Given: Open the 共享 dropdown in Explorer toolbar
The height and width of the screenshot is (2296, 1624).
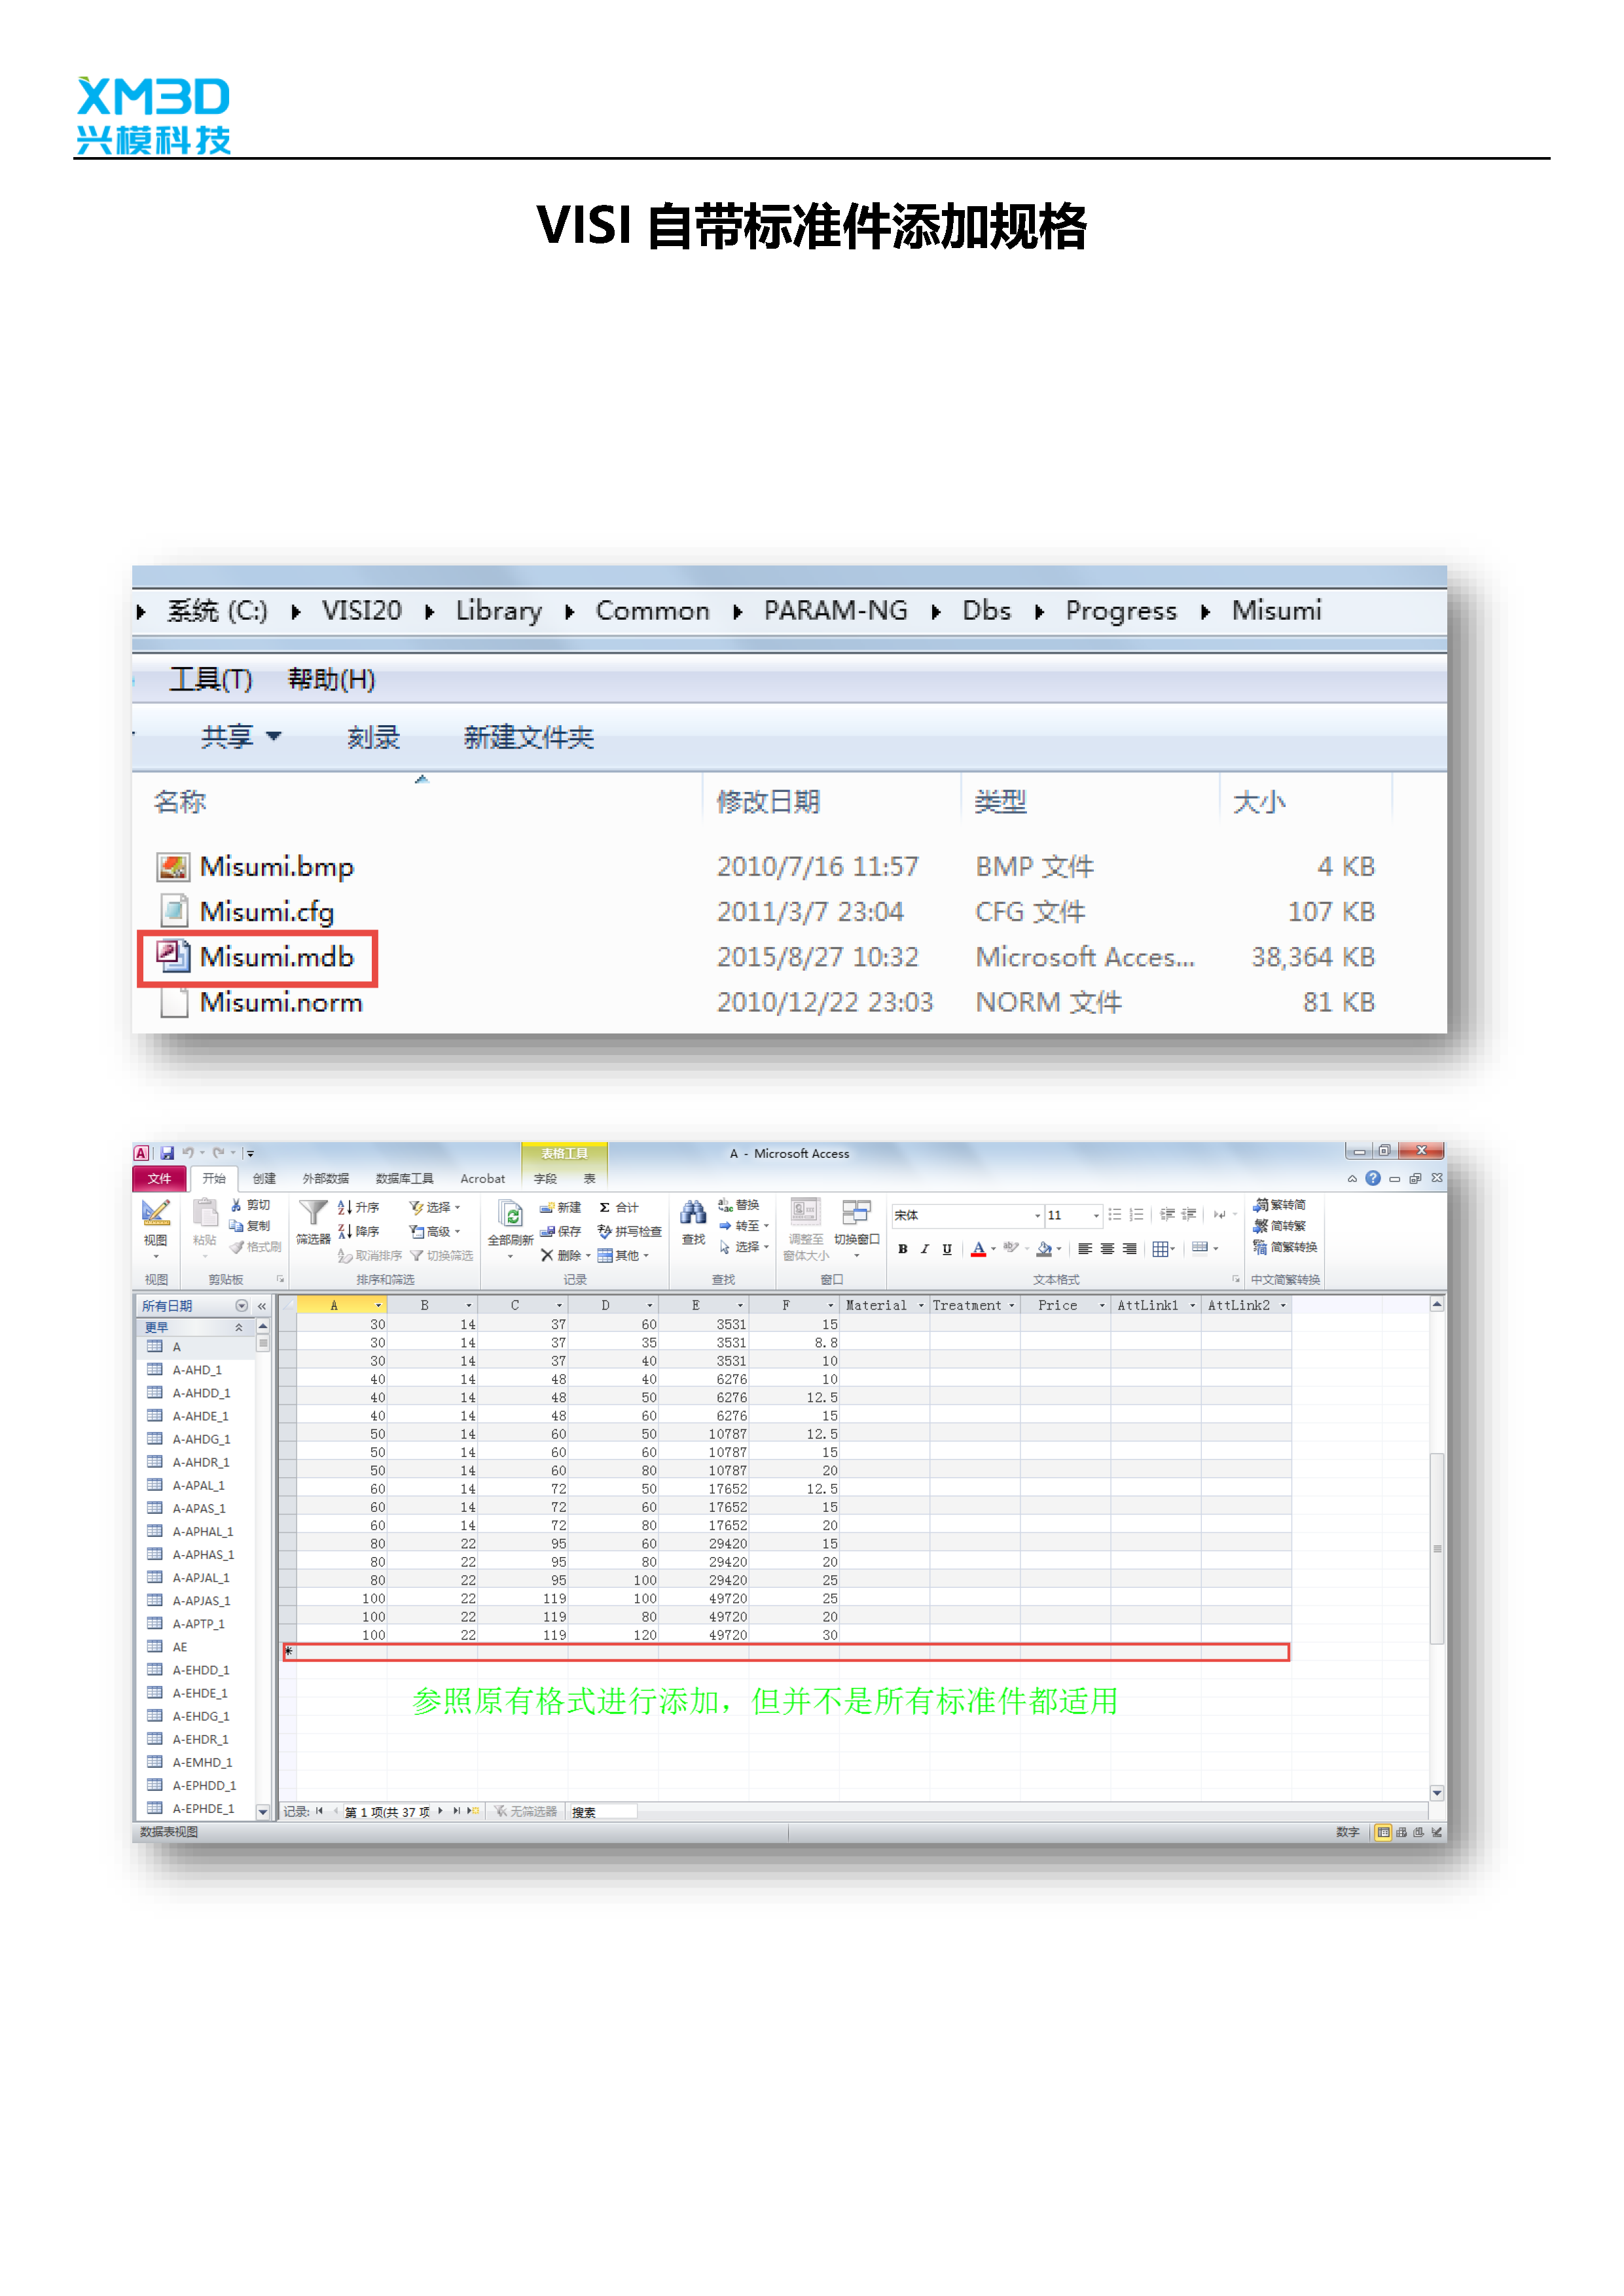Looking at the screenshot, I should (x=241, y=737).
